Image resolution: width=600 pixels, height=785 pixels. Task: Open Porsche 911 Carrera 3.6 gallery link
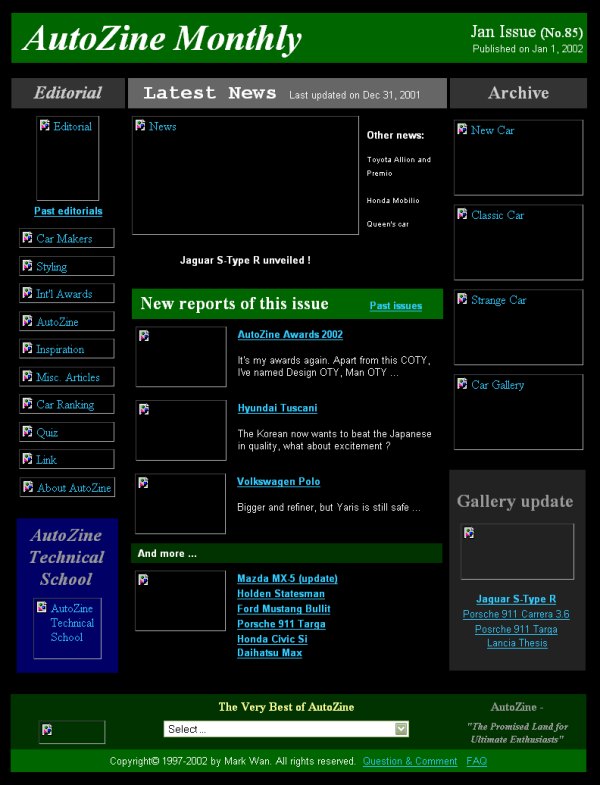516,614
